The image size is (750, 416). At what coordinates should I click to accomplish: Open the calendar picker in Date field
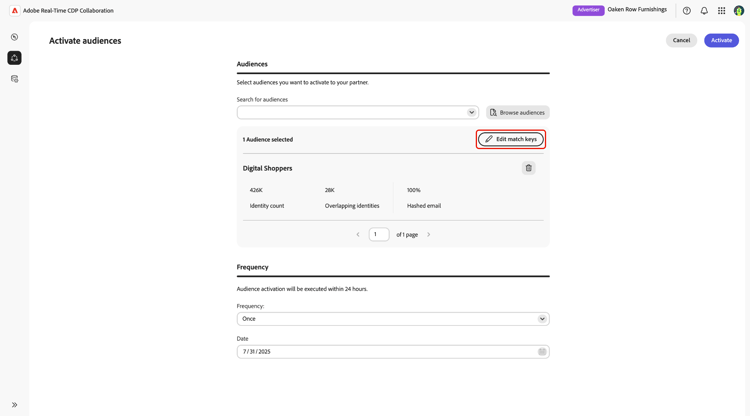pos(542,352)
